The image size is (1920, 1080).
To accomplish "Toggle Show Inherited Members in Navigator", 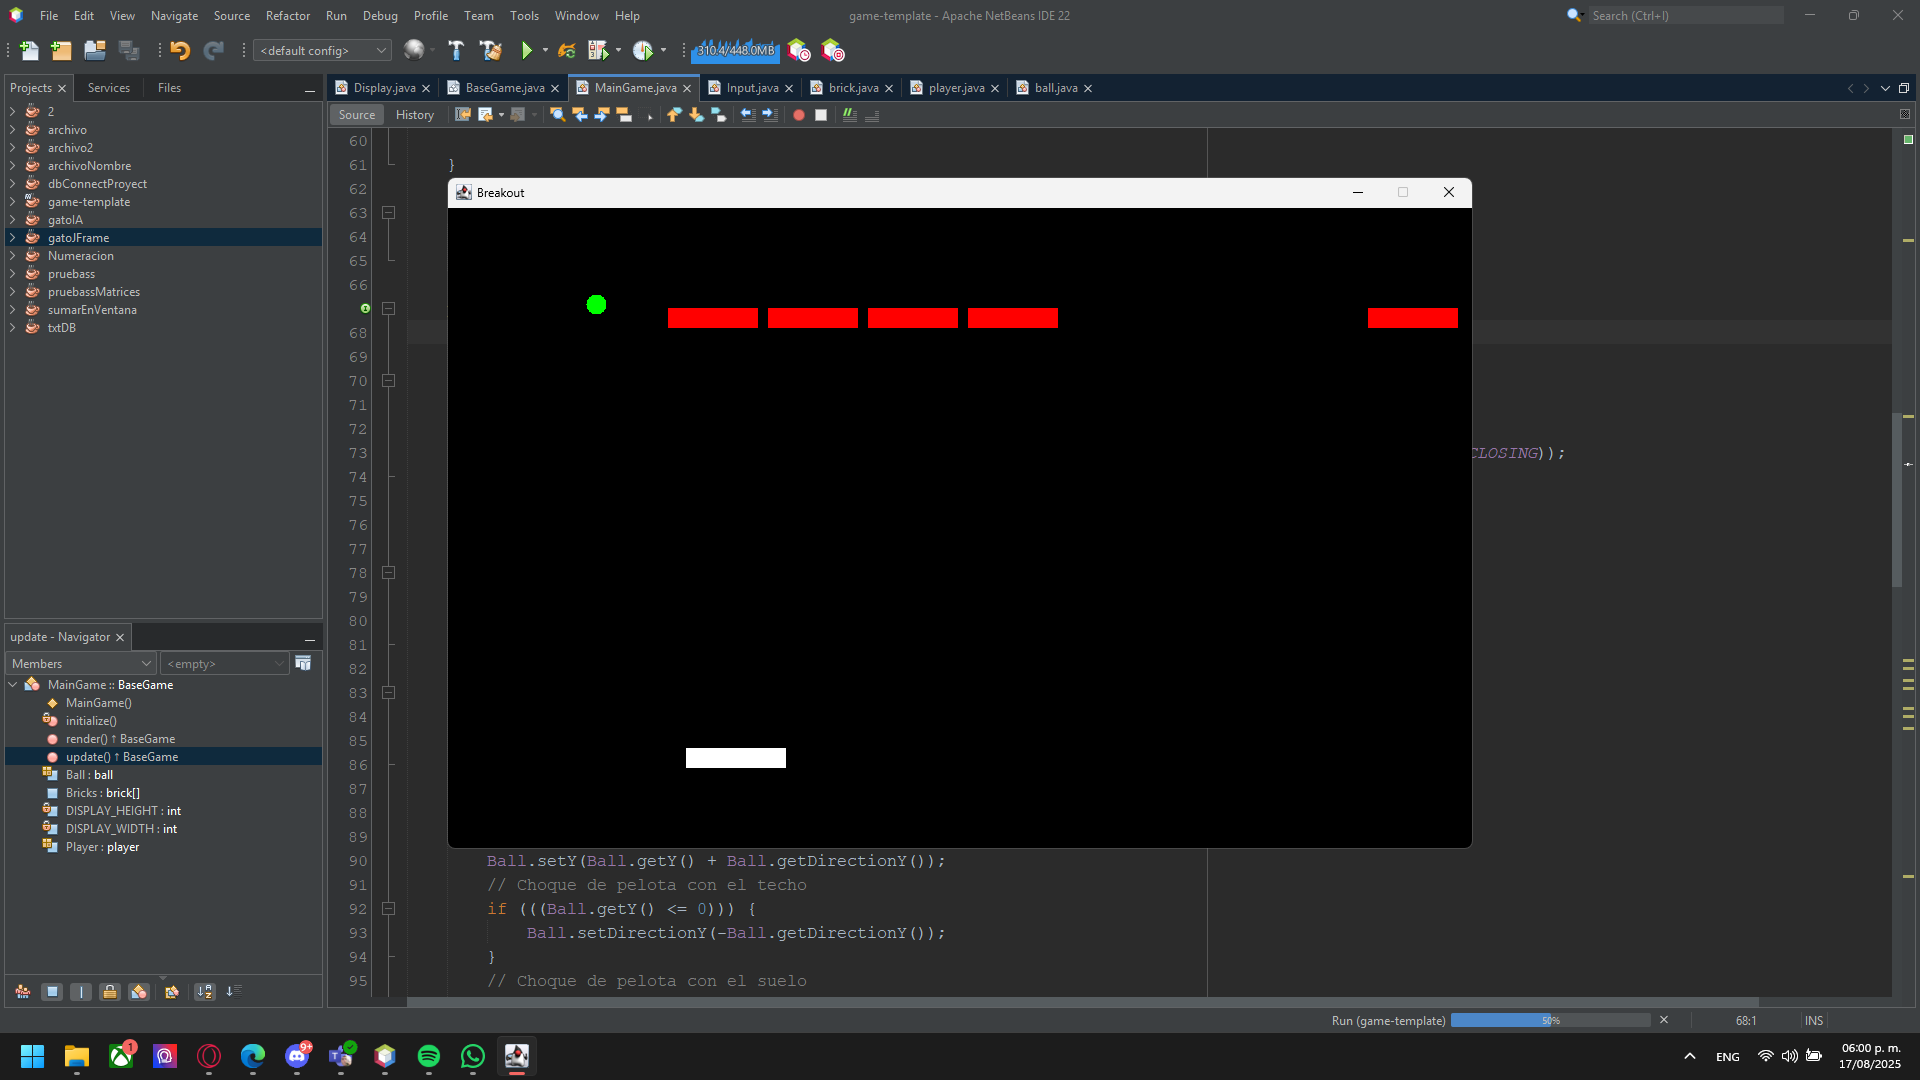I will (22, 992).
